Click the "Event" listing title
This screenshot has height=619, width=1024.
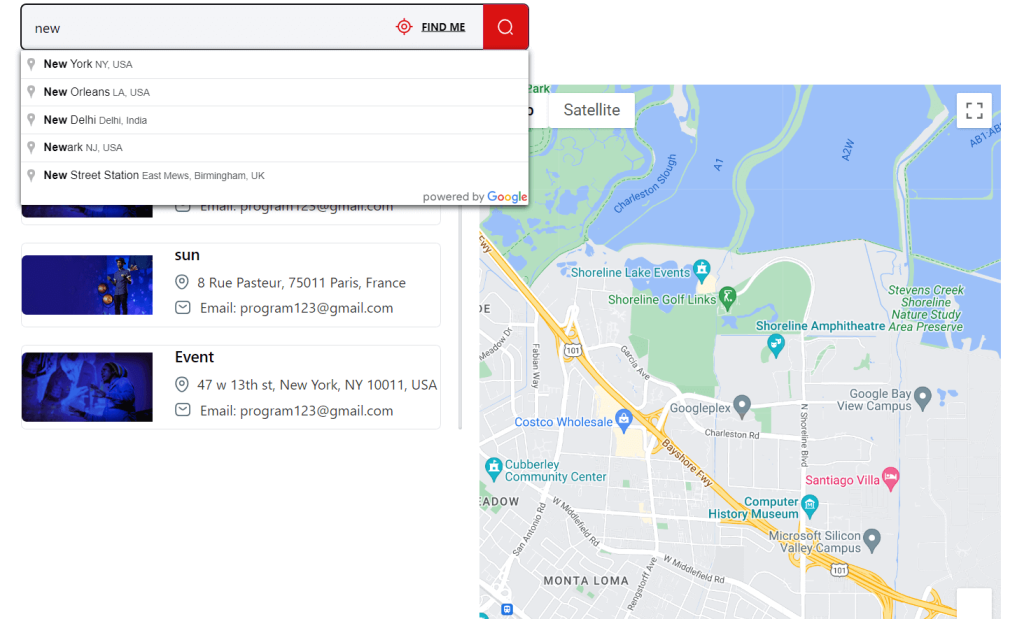point(194,357)
